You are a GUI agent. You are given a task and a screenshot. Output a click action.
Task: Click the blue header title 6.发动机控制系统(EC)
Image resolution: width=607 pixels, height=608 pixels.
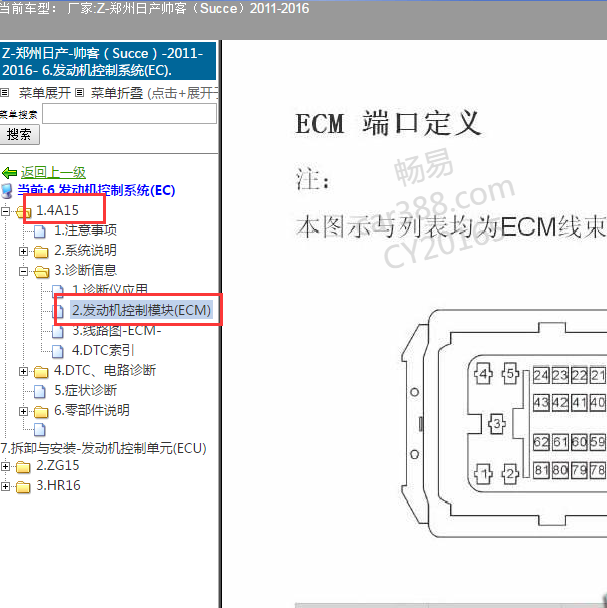(107, 61)
